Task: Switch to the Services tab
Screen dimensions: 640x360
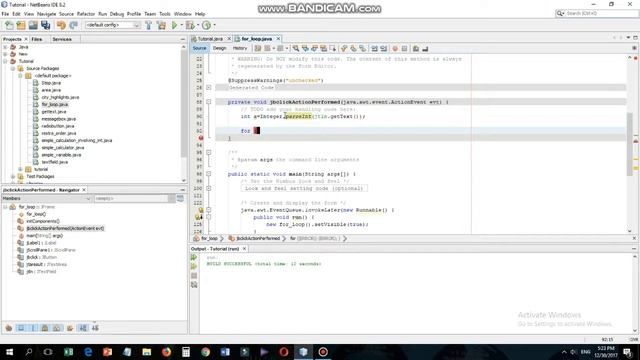Action: tap(62, 39)
